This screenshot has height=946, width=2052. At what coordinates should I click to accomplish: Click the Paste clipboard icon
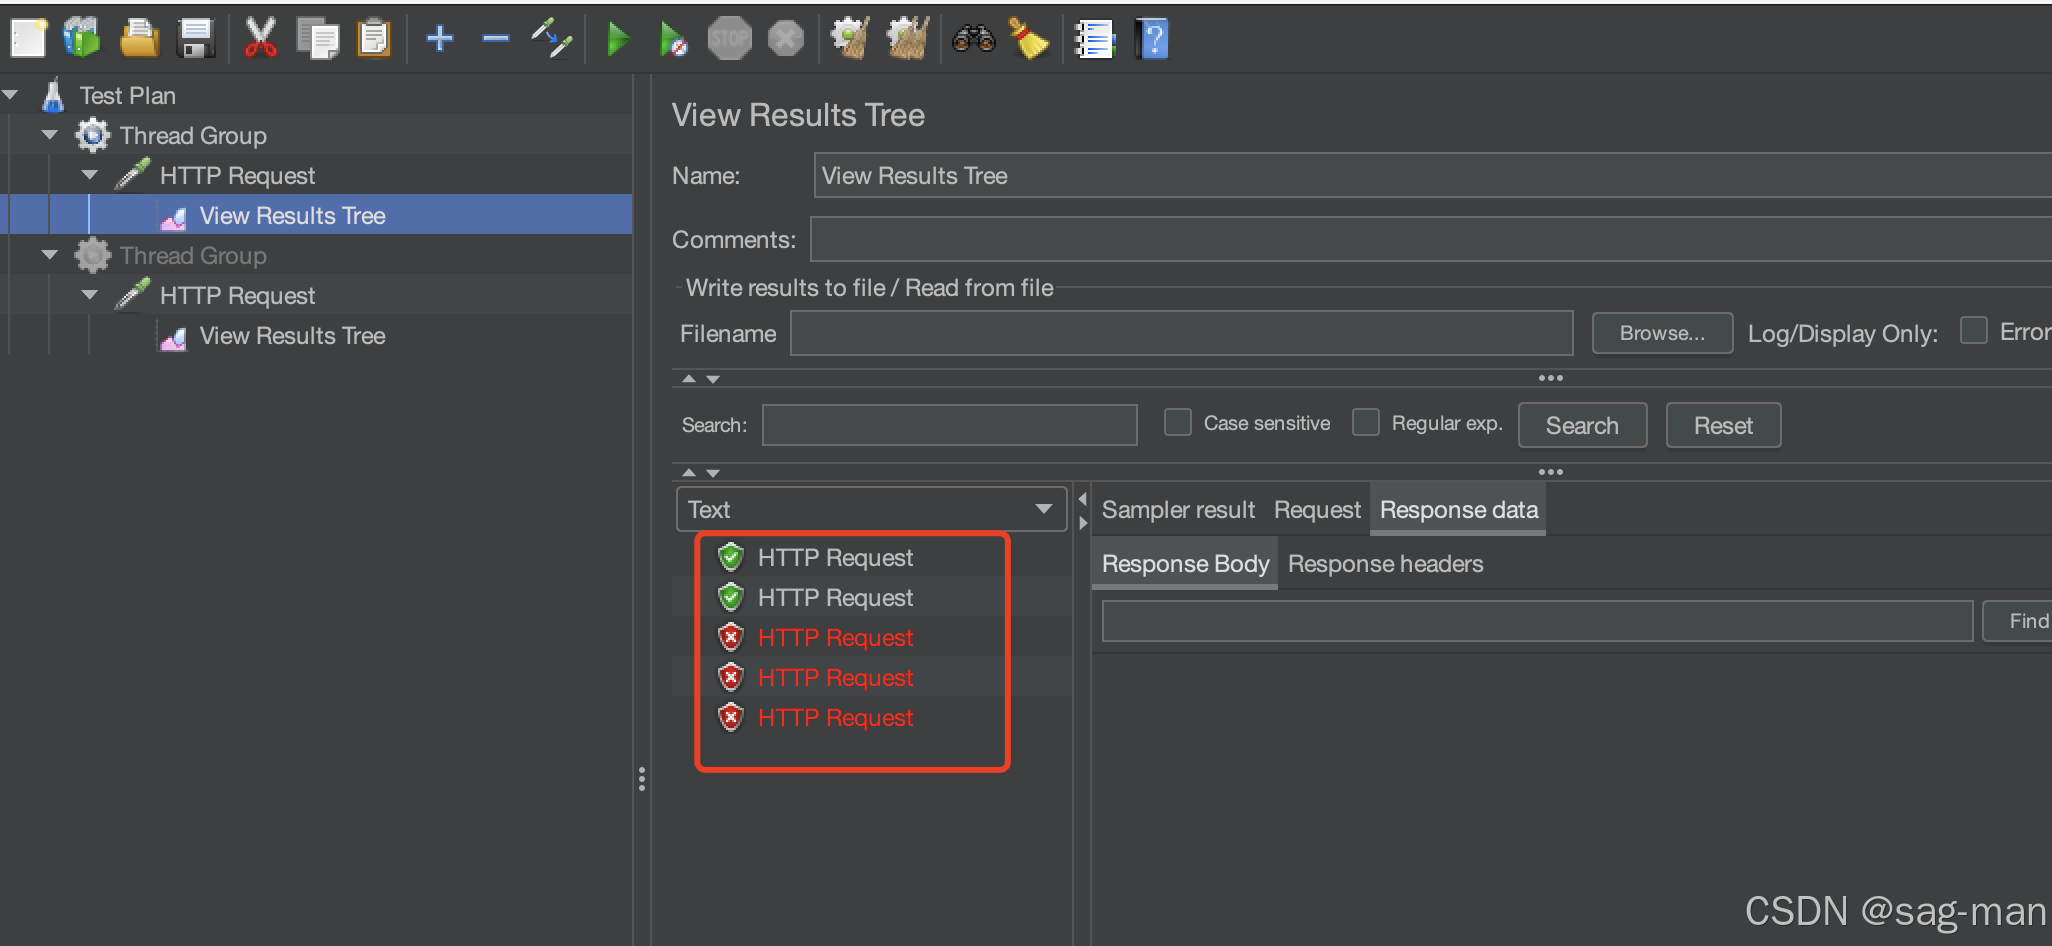point(374,39)
